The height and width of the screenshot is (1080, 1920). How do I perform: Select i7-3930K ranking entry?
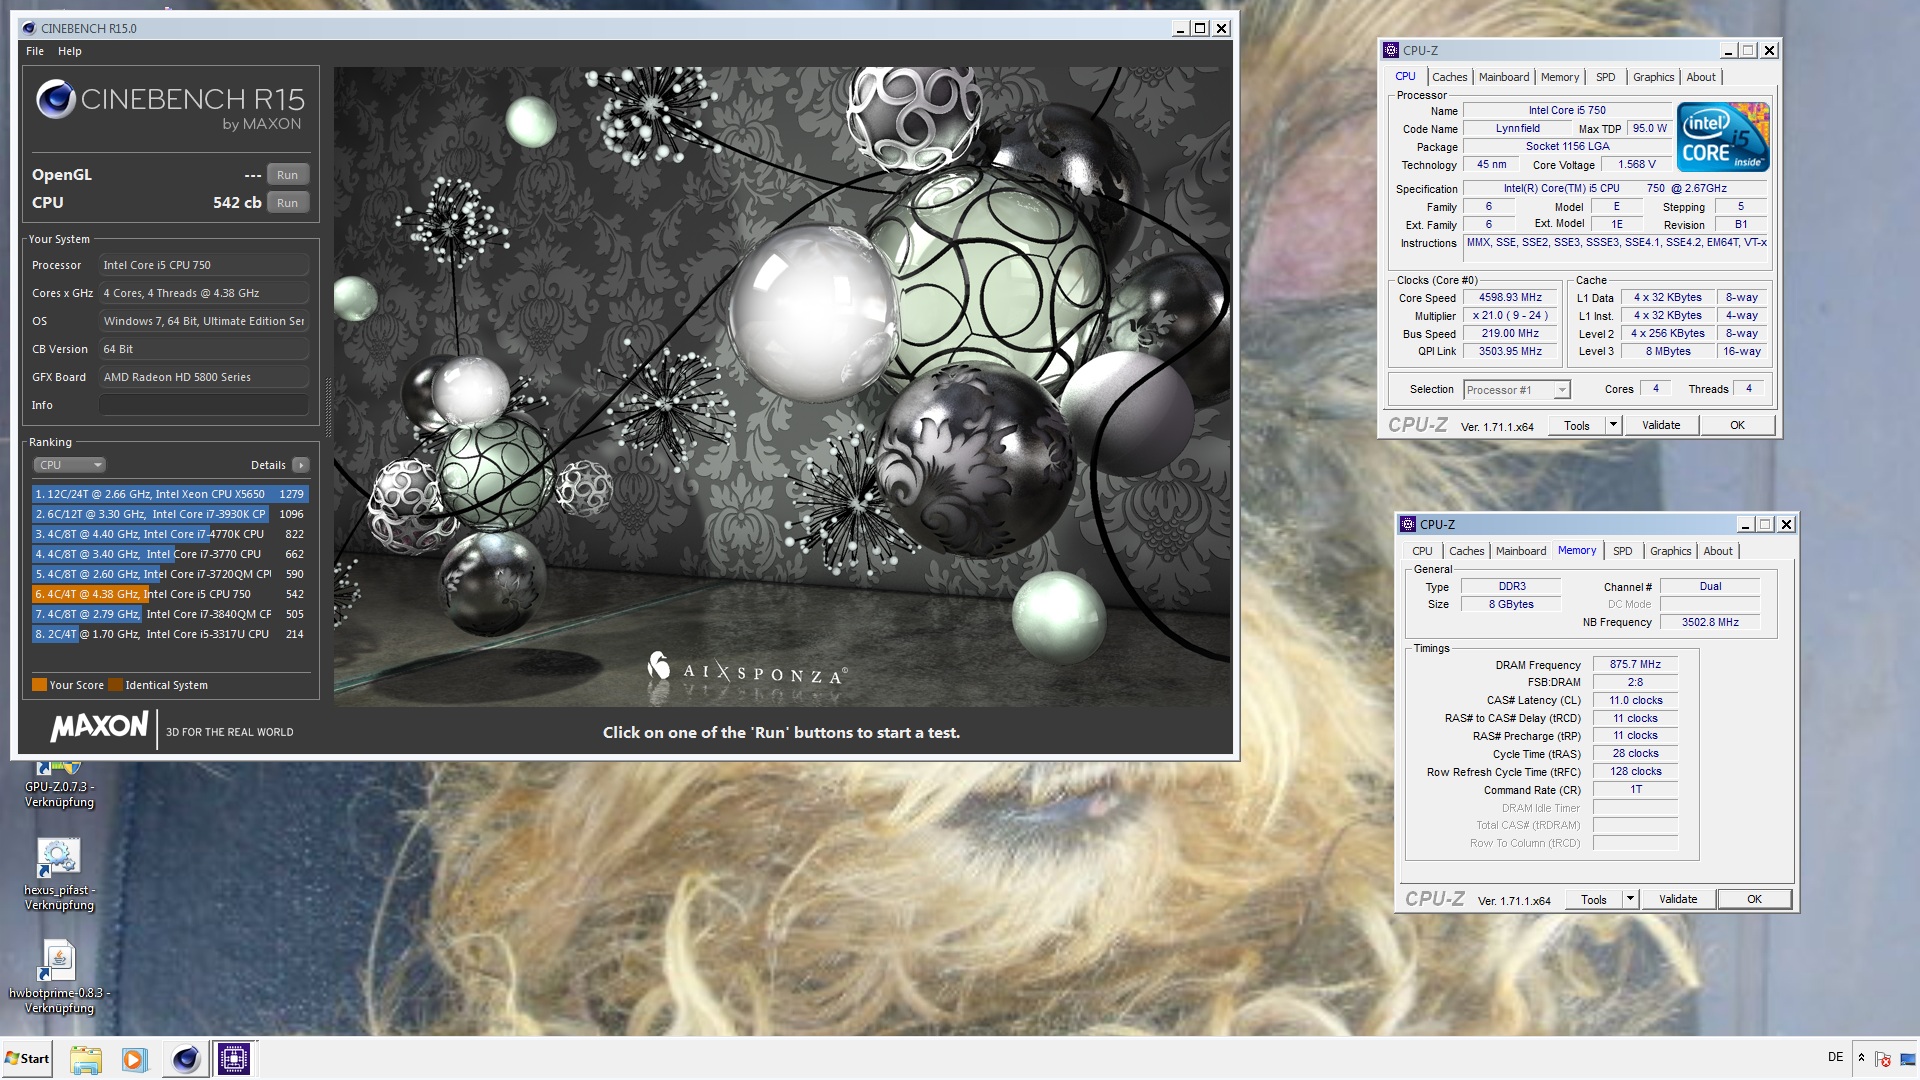click(170, 514)
